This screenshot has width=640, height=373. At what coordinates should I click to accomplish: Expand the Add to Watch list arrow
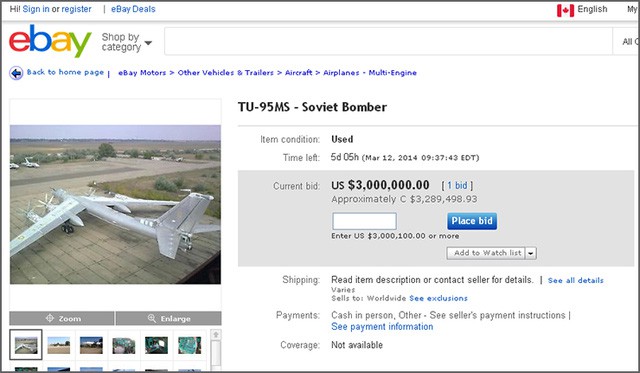click(531, 253)
